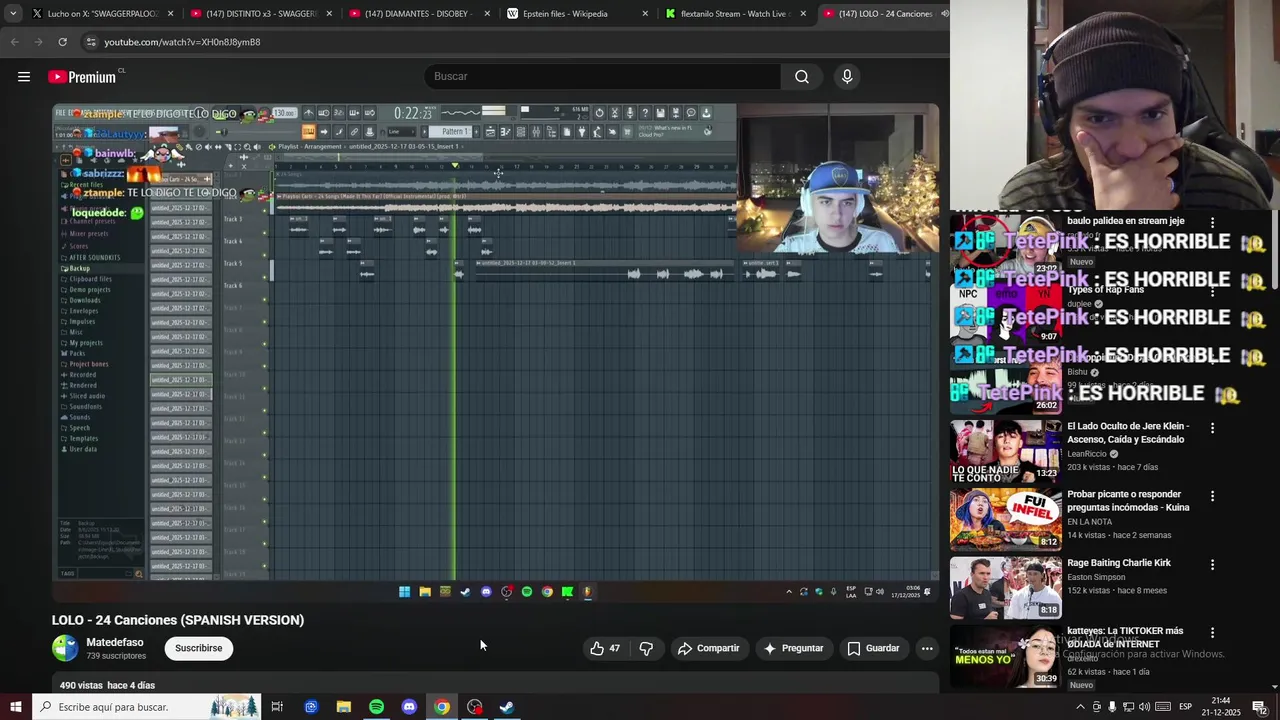Click the Compartir share button

click(708, 648)
